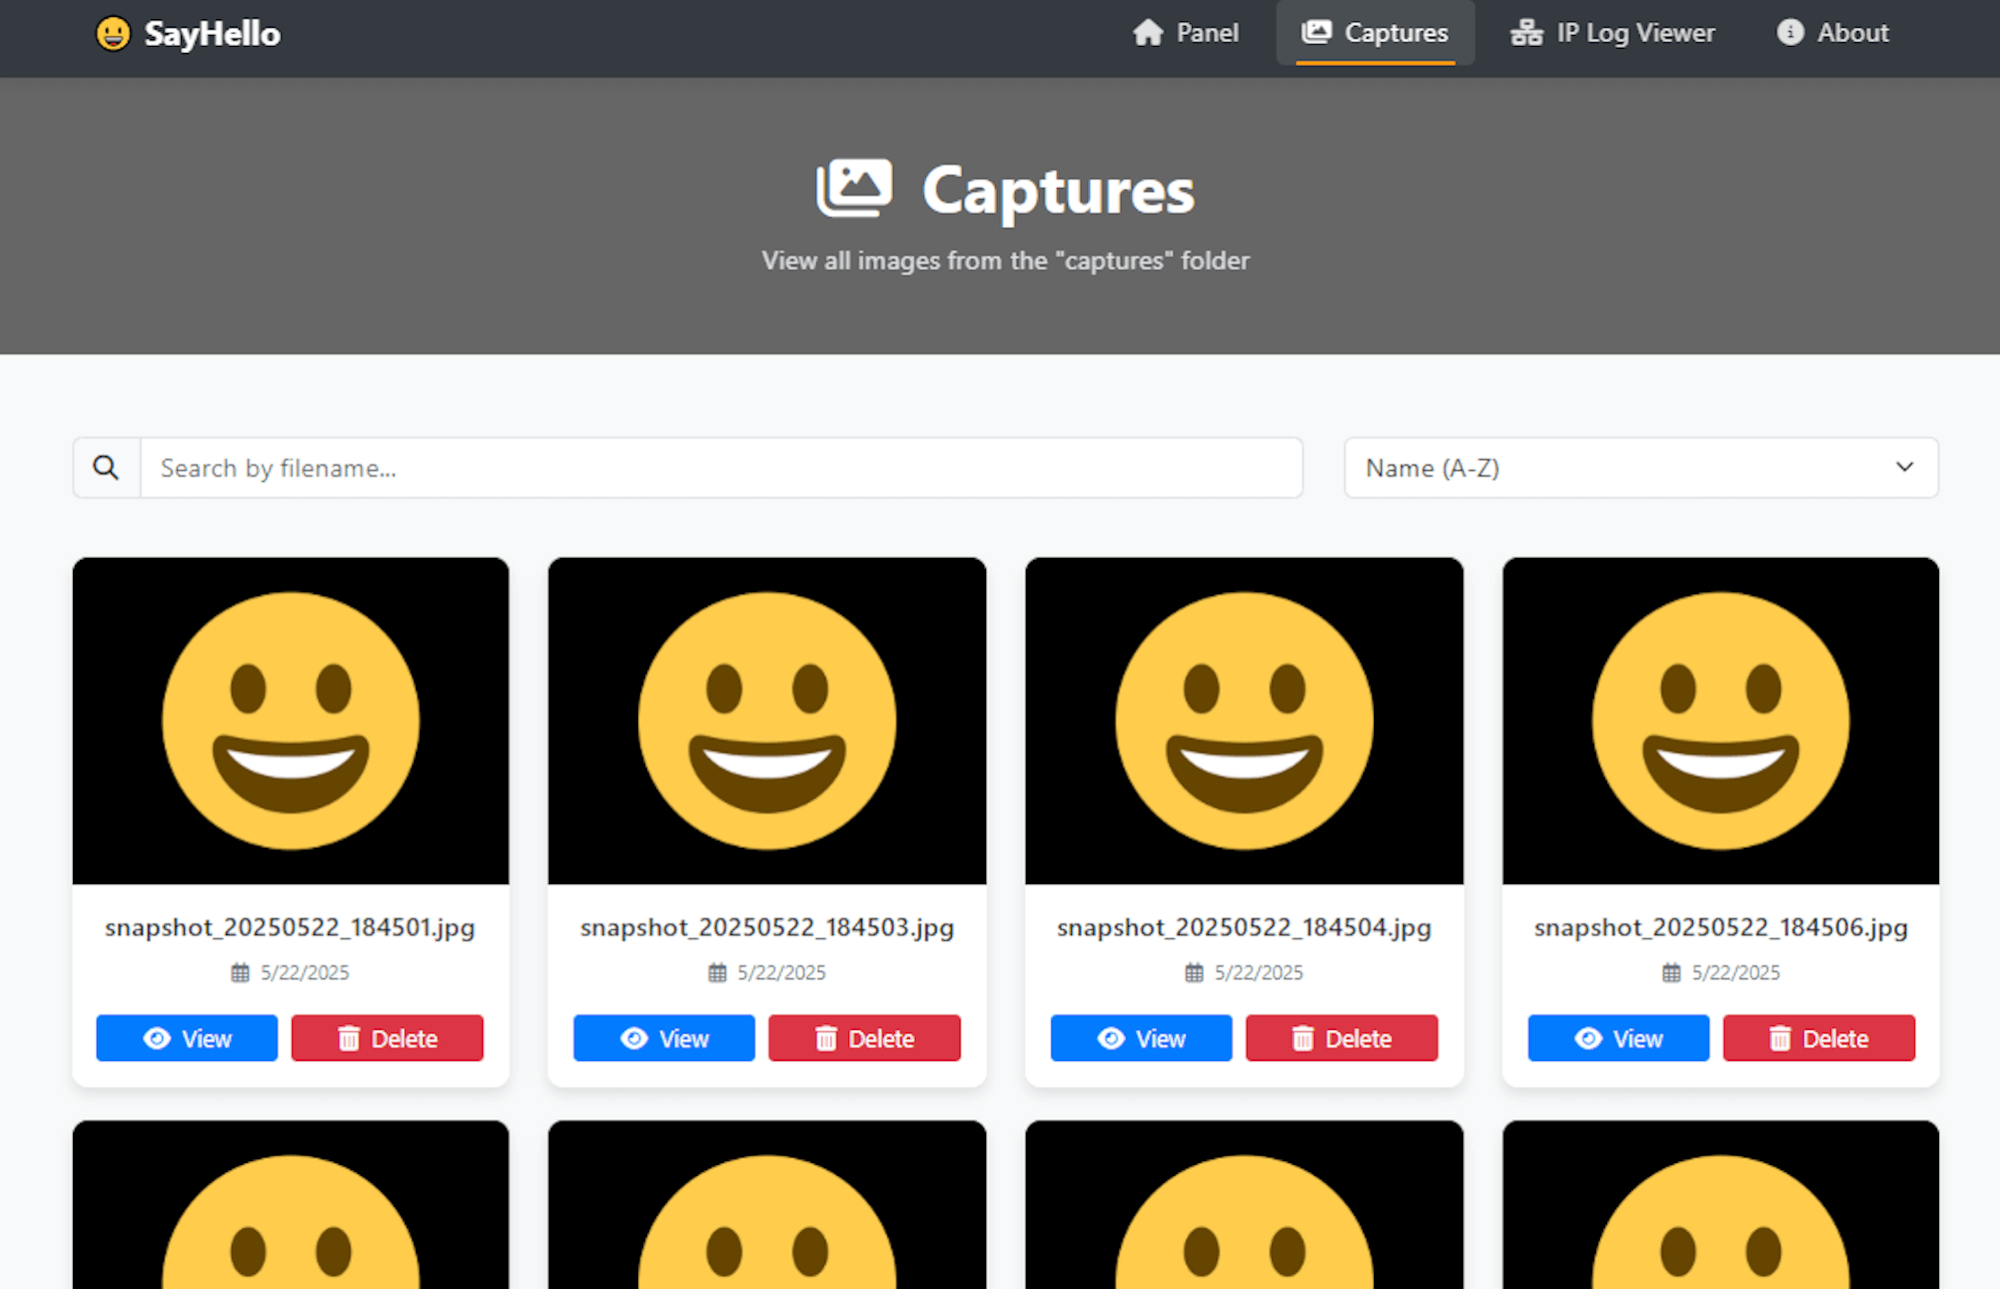Click the SayHello smiley logo icon
This screenshot has width=2000, height=1289.
coord(113,33)
